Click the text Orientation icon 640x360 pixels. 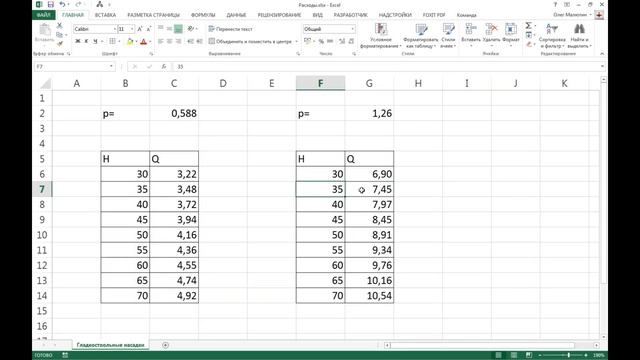(x=190, y=29)
